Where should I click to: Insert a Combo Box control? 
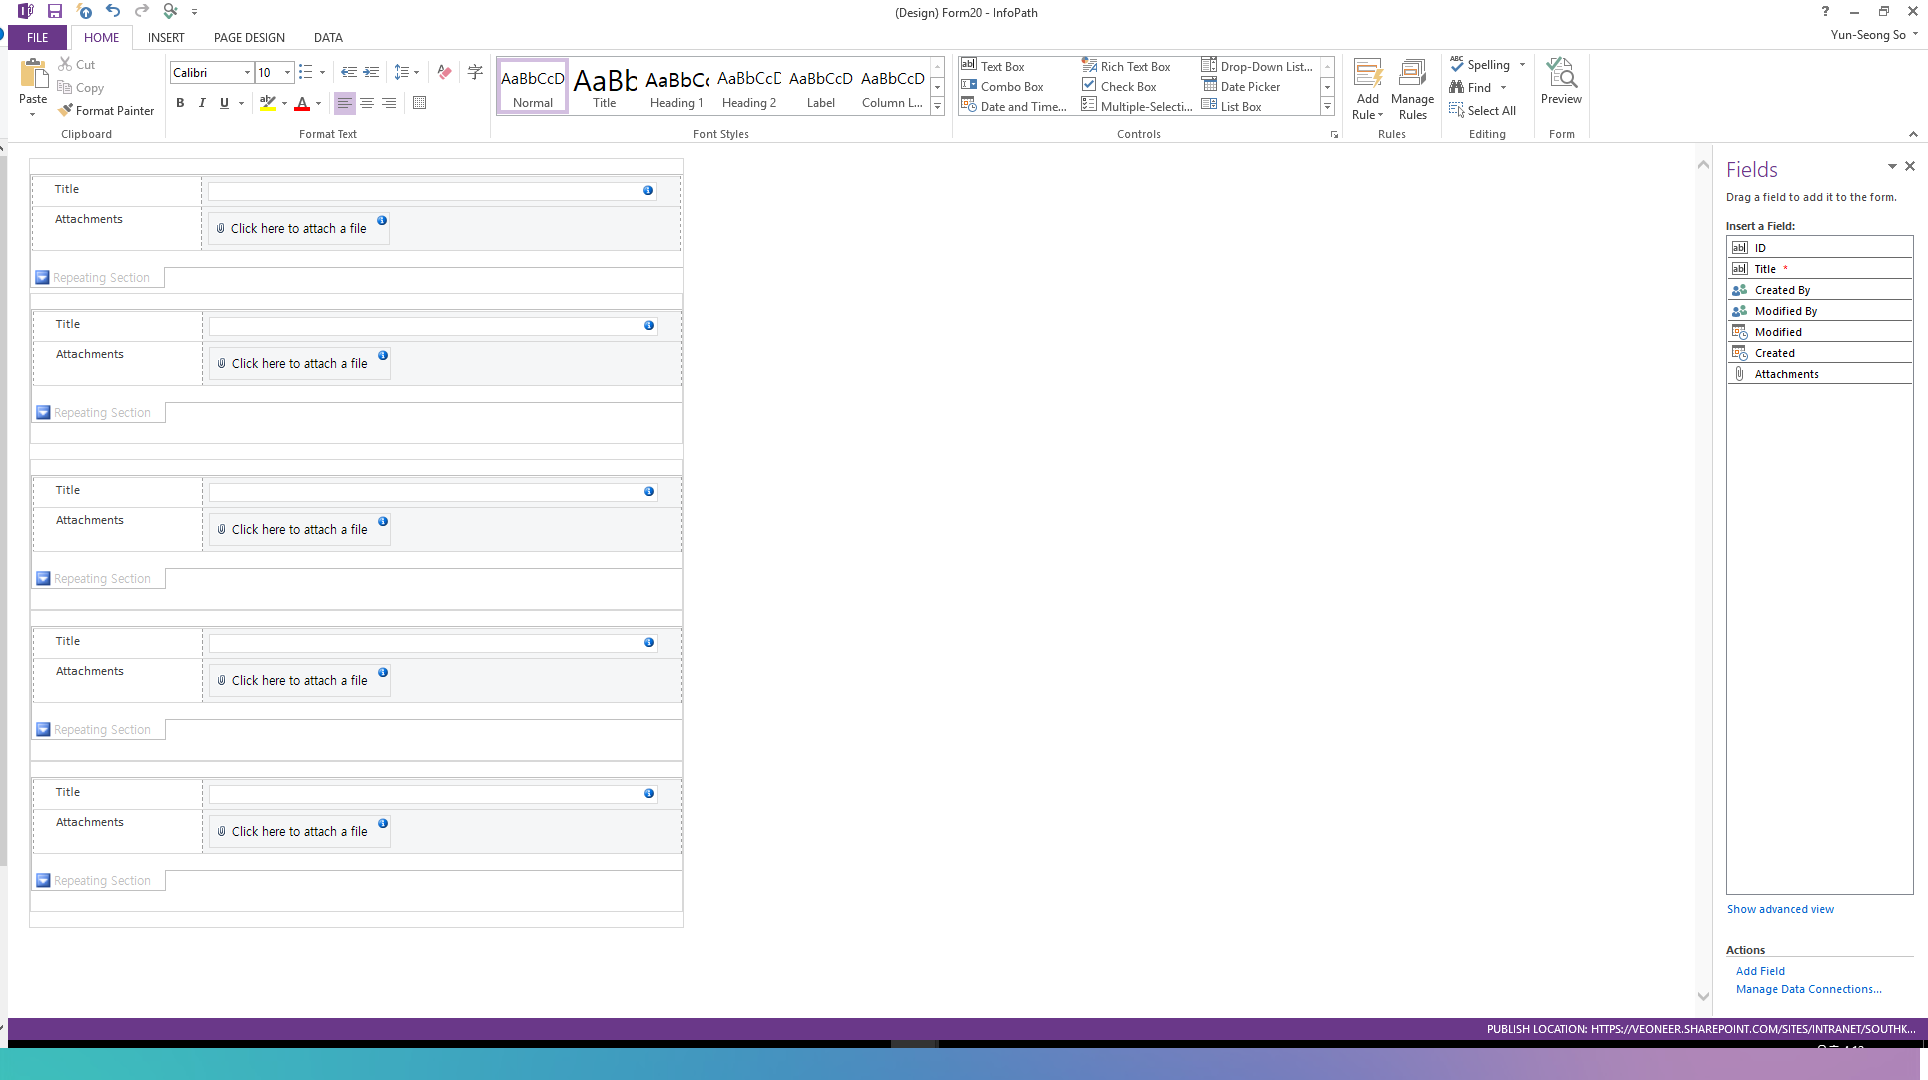[x=1002, y=86]
